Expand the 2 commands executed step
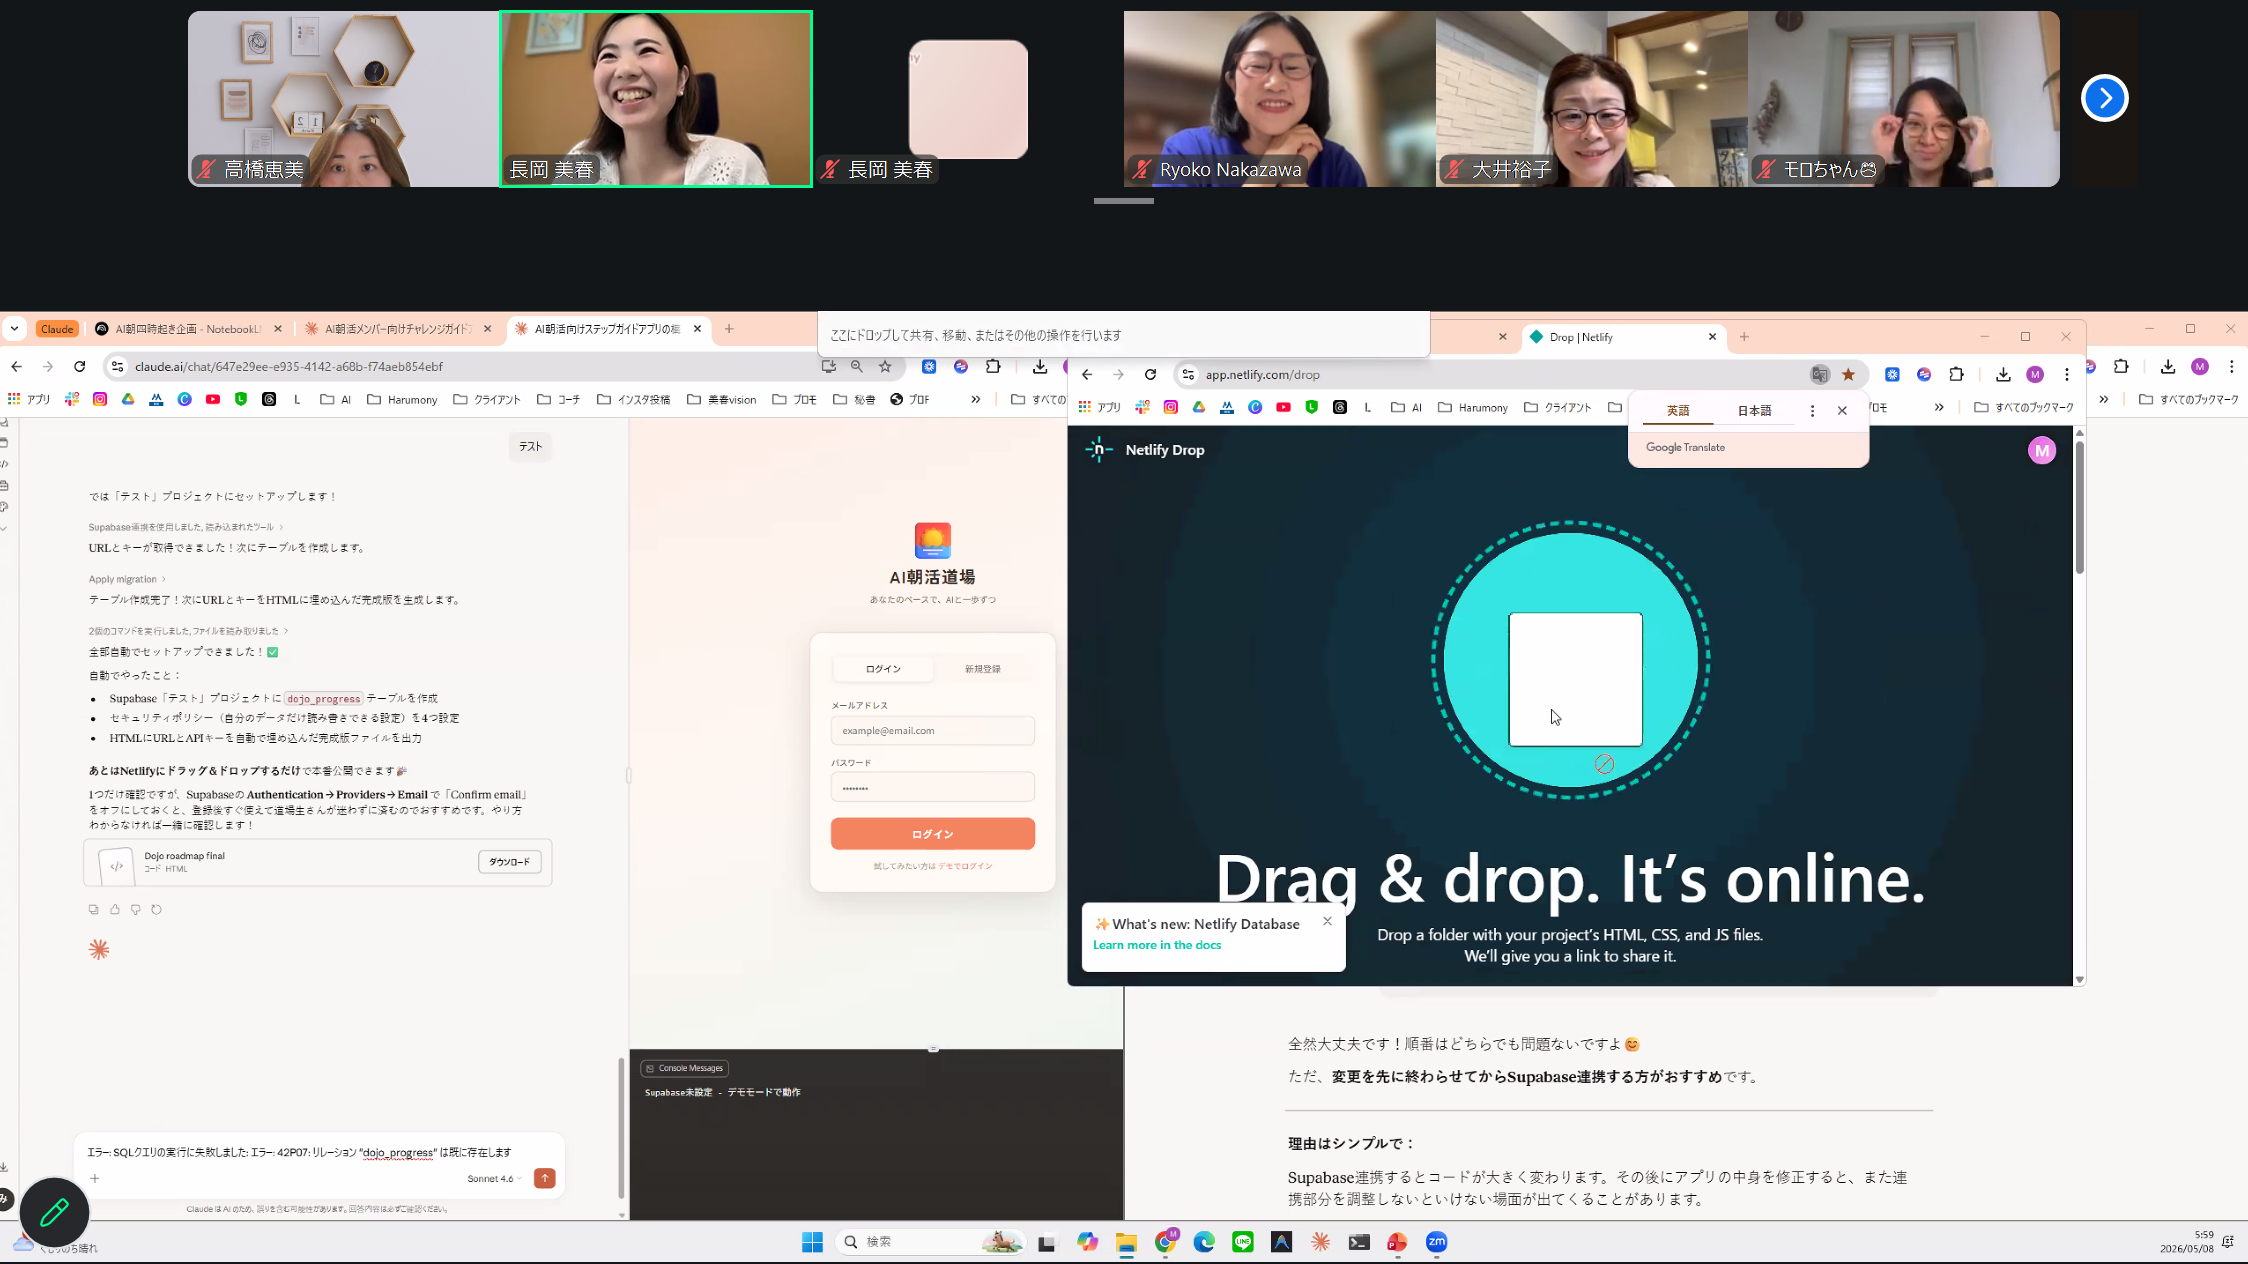2248x1264 pixels. [x=188, y=631]
